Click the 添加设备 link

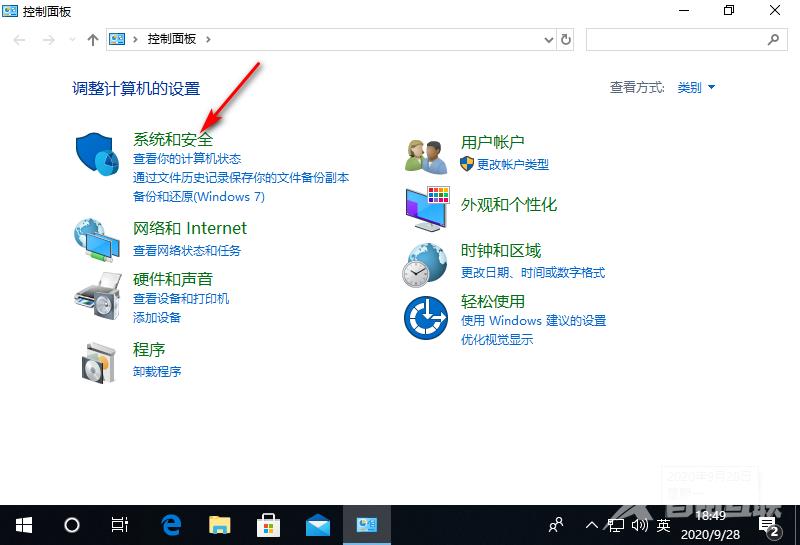click(x=157, y=317)
